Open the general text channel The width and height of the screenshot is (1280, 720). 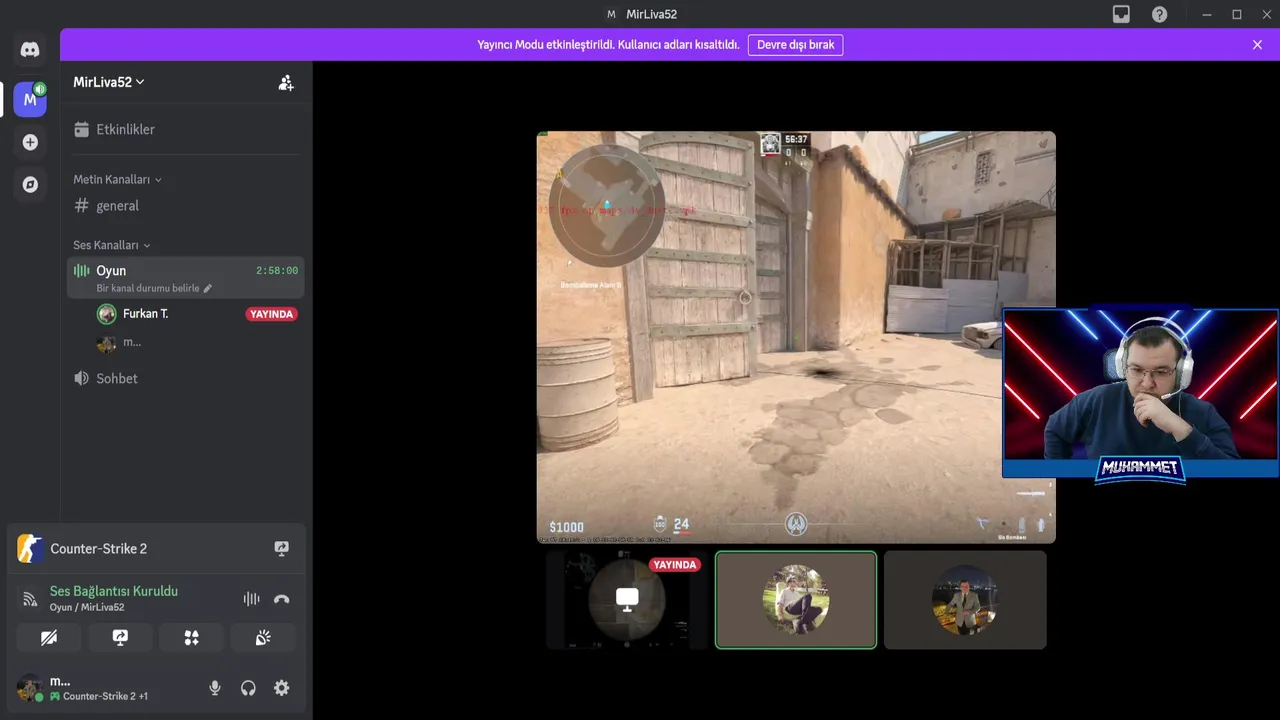(186, 205)
